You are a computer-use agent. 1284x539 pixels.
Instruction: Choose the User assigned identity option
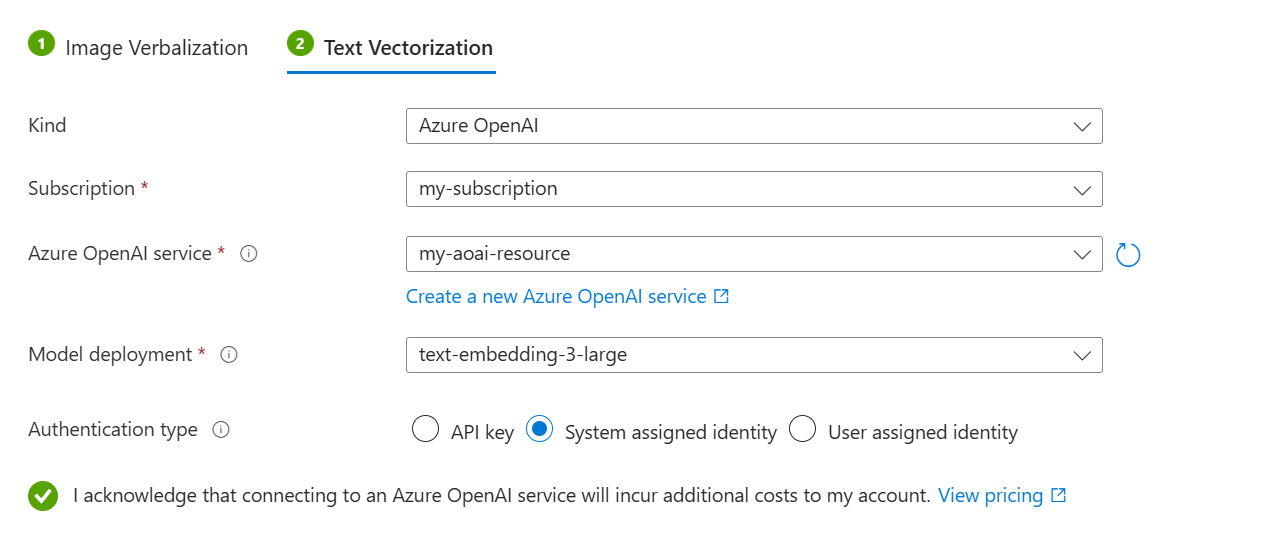click(803, 430)
